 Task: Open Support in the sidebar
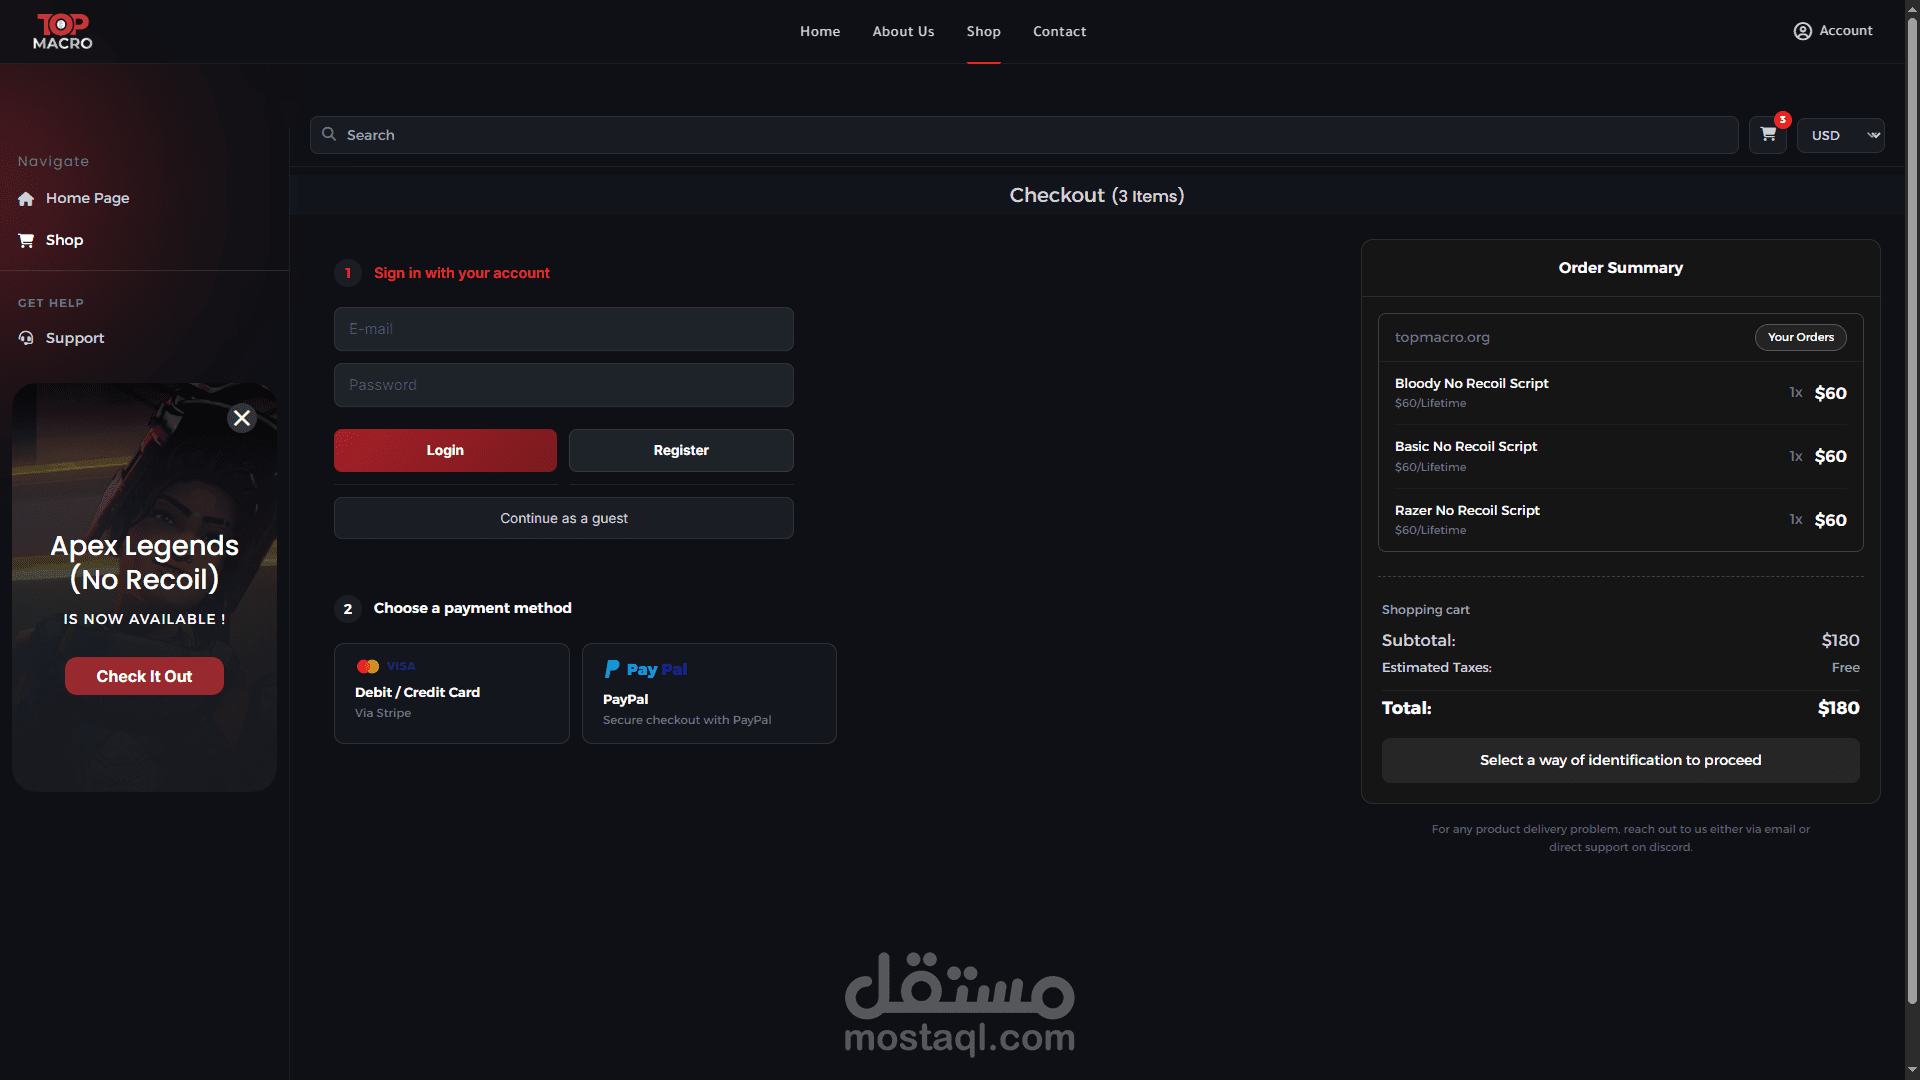[x=75, y=338]
